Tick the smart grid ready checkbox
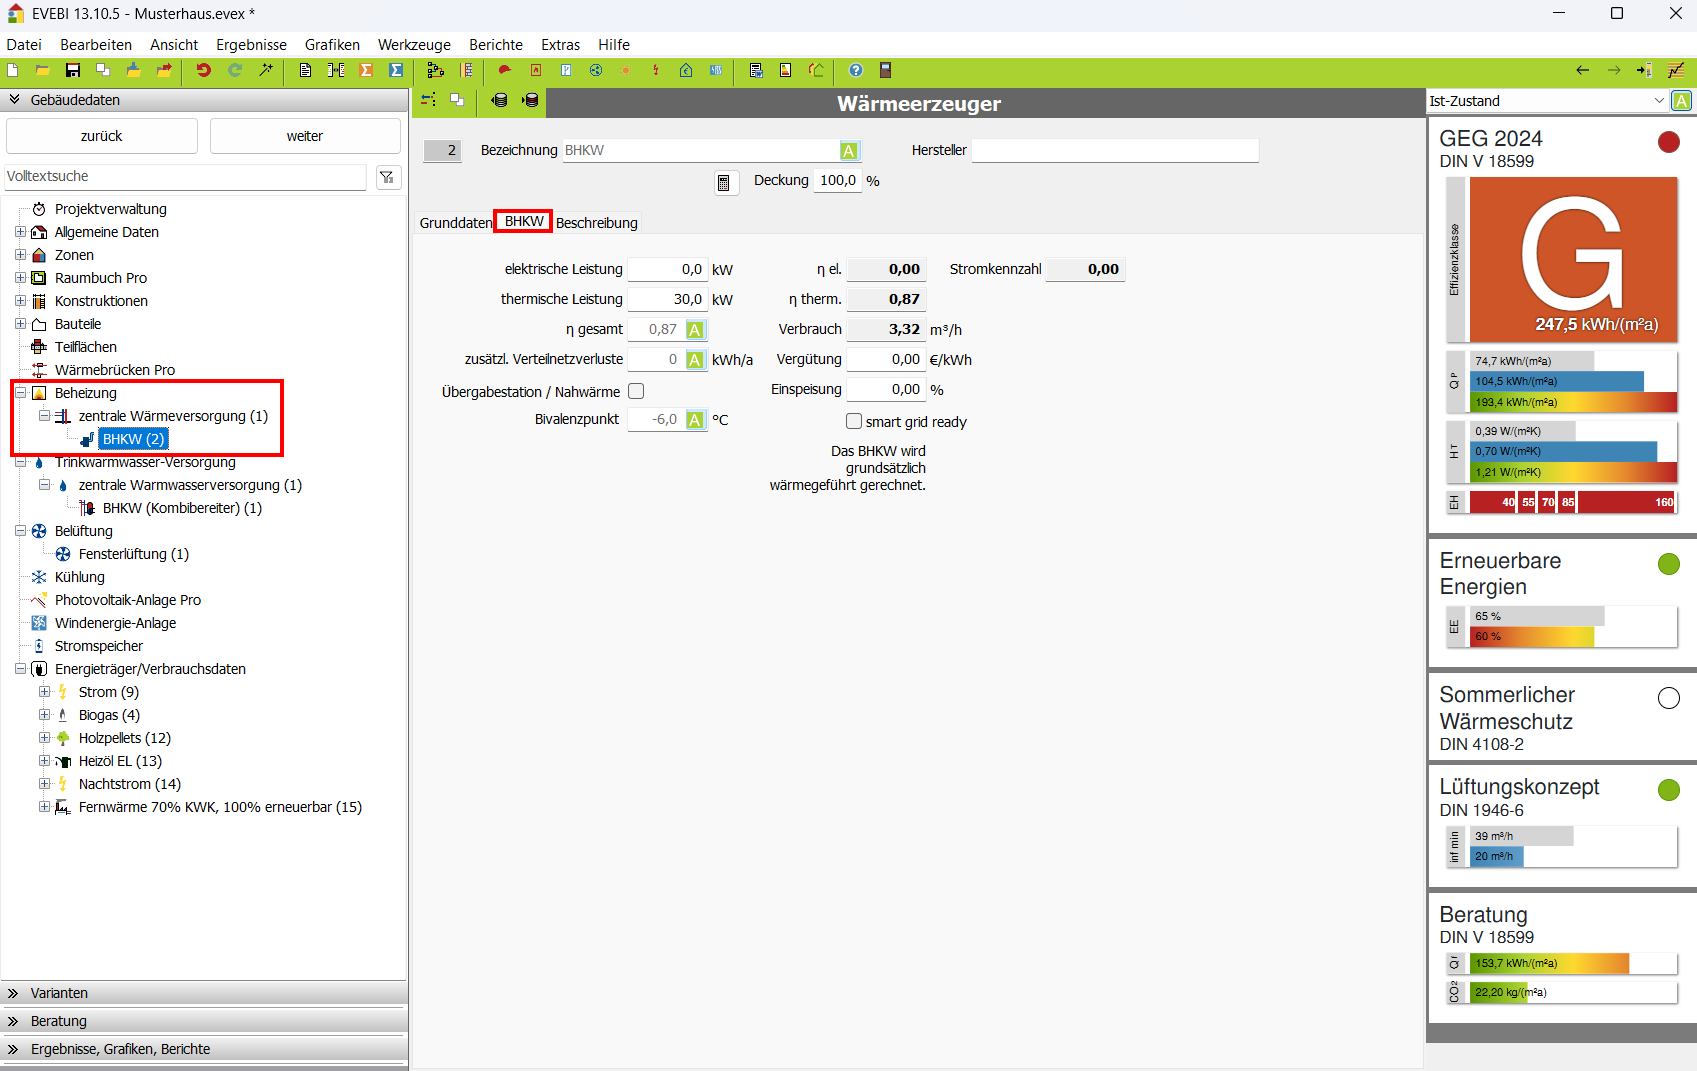This screenshot has height=1071, width=1697. pyautogui.click(x=854, y=422)
